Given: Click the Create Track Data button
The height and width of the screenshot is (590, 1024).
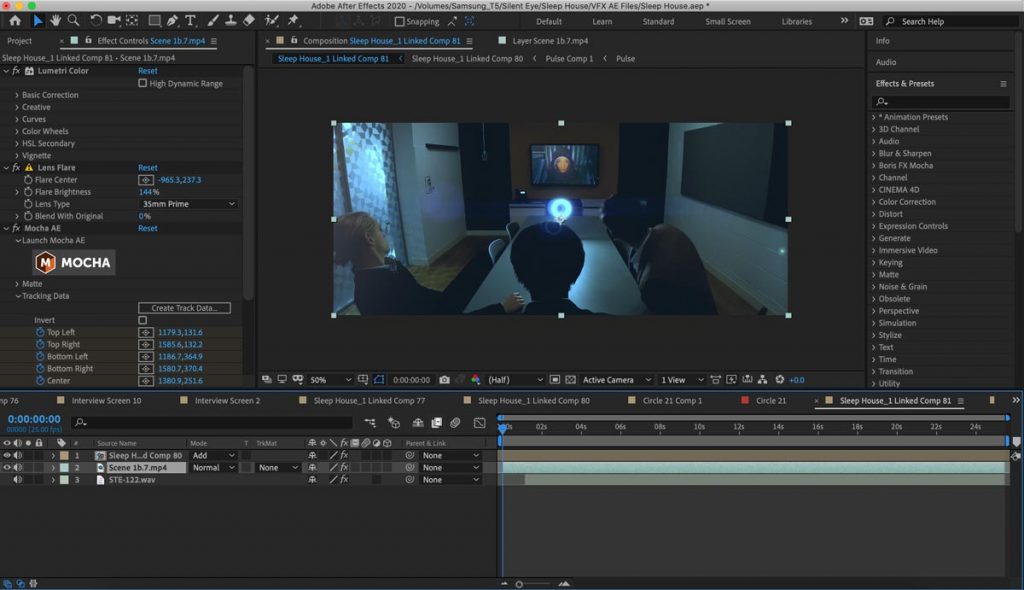Looking at the screenshot, I should click(x=184, y=308).
